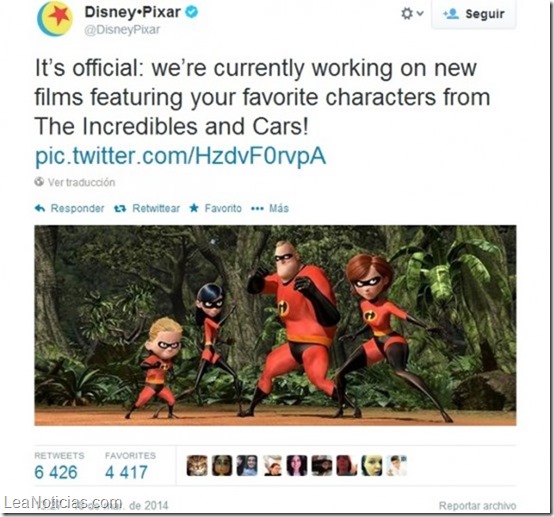Open the Incredibles family image
Screen dimensions: 554x517
coord(275,325)
